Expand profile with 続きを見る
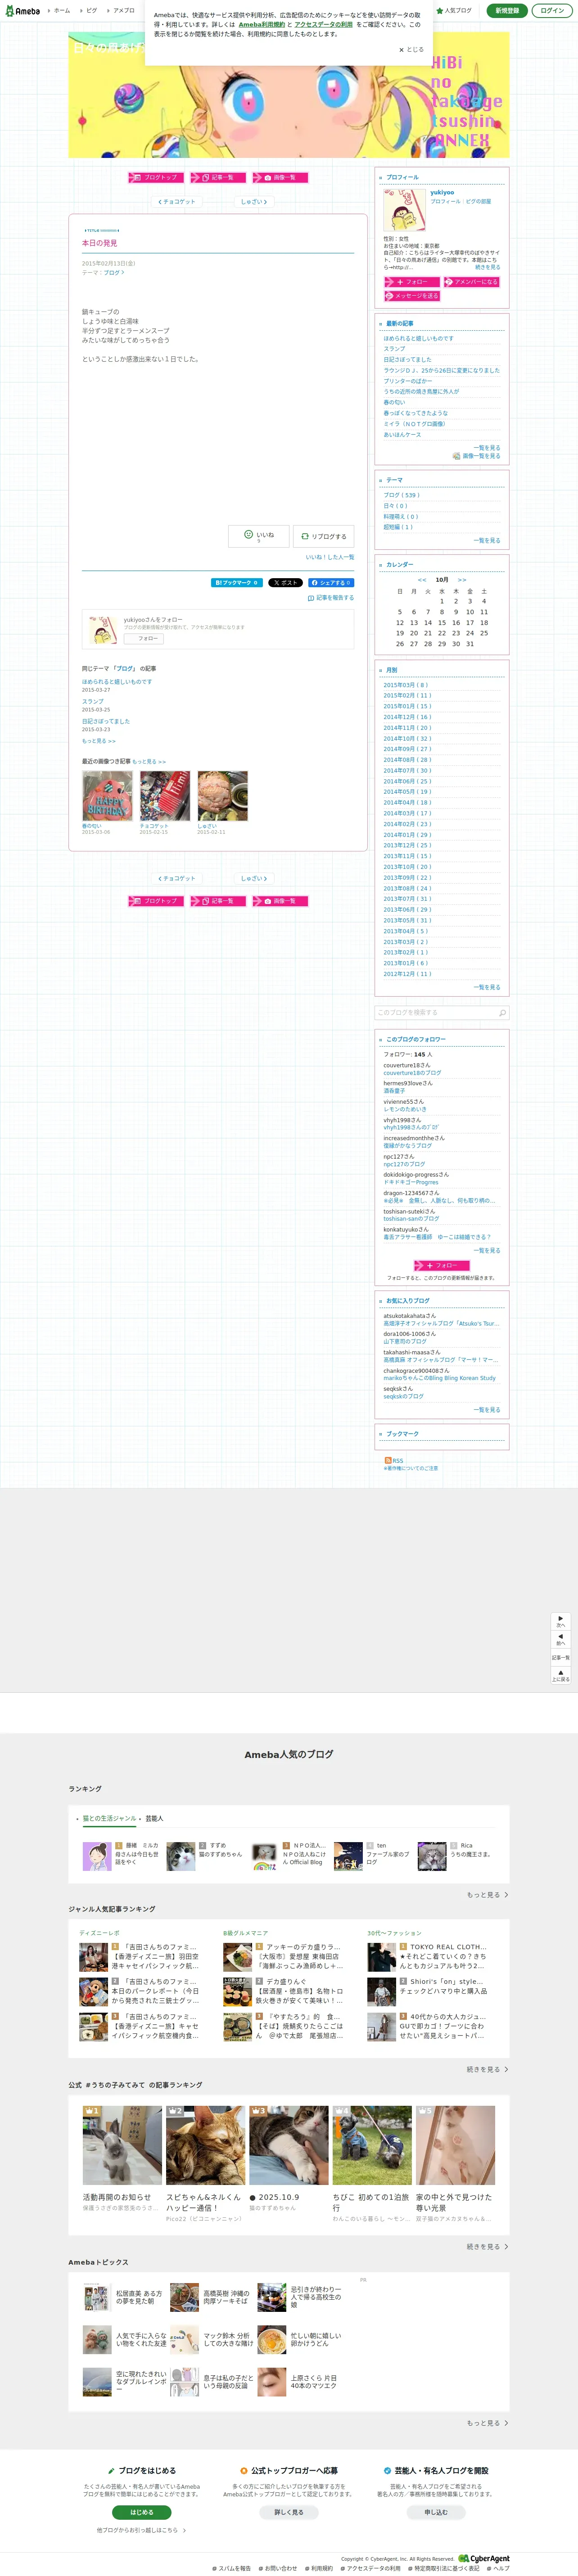This screenshot has height=2576, width=578. pyautogui.click(x=488, y=267)
